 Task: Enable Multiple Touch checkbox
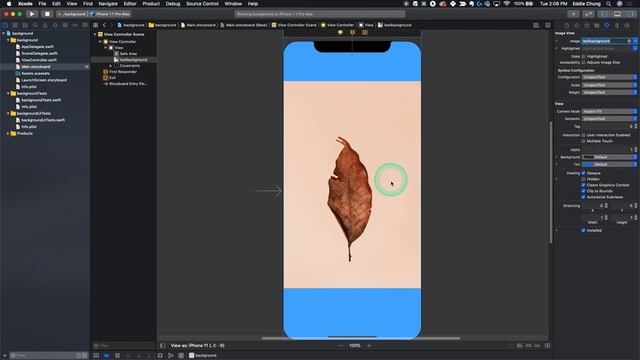pos(583,141)
